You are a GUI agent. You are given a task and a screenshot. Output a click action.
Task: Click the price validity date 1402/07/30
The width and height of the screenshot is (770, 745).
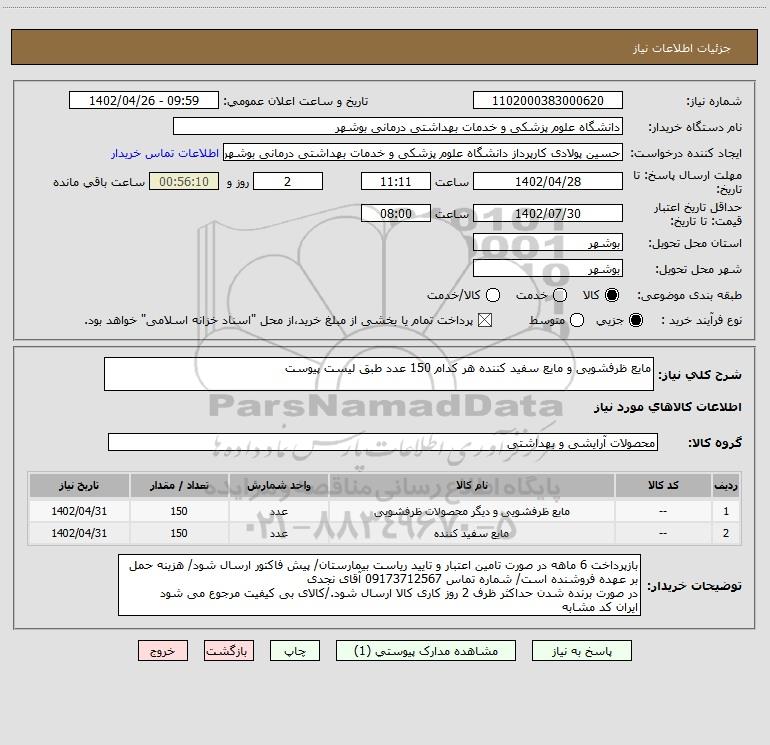coord(548,213)
